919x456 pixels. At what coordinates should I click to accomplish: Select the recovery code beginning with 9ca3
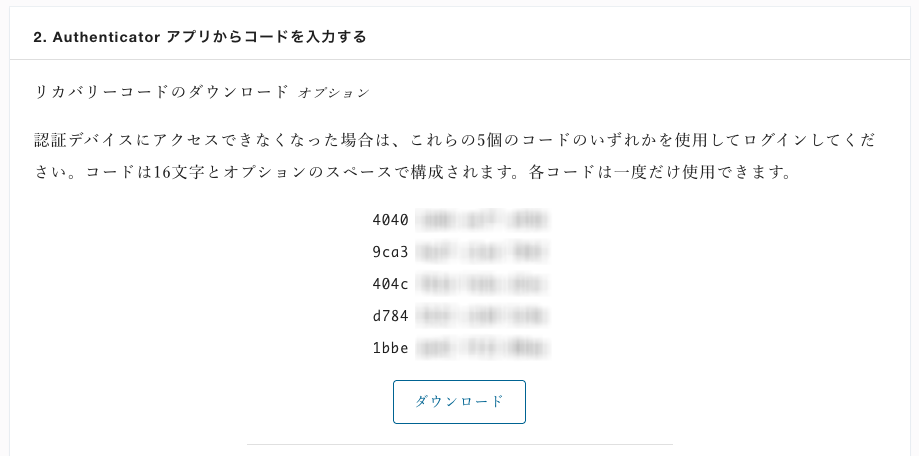pos(460,252)
